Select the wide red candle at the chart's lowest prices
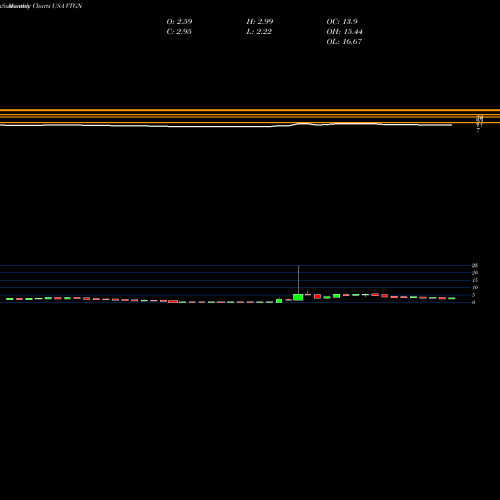Viewport: 500px width, 500px height. coord(173,301)
